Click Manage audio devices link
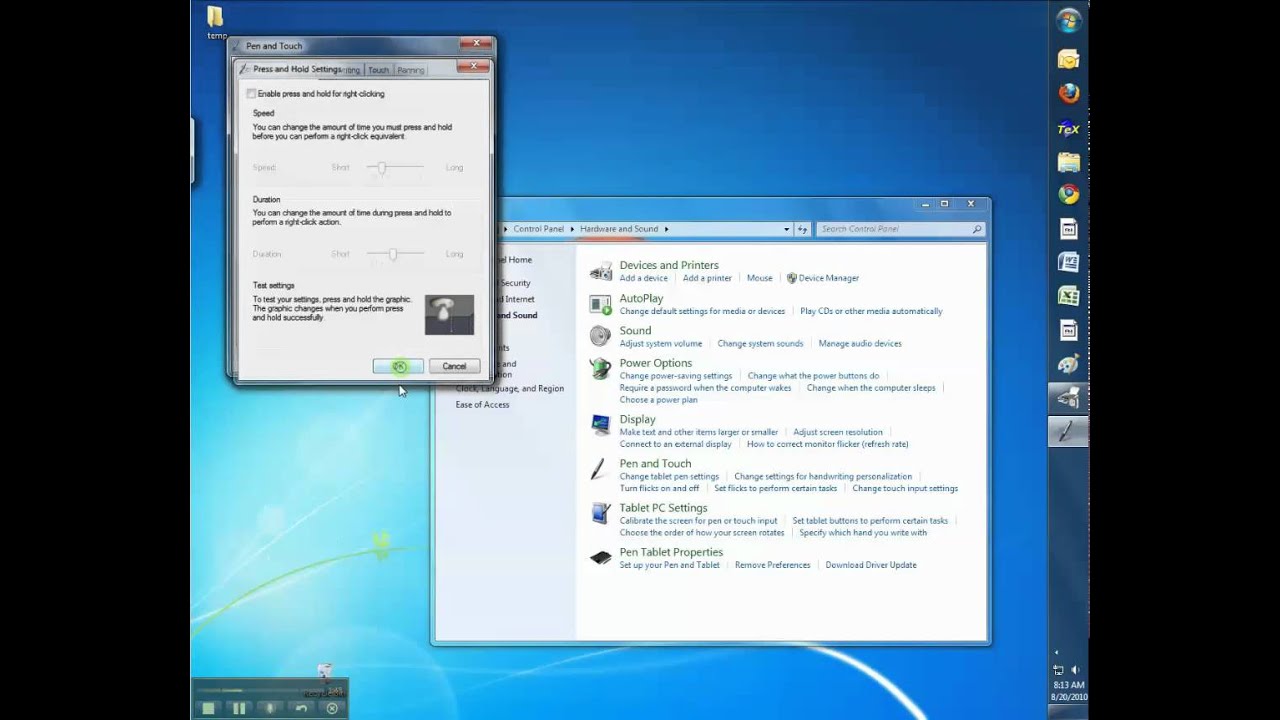Viewport: 1280px width, 720px height. click(860, 343)
